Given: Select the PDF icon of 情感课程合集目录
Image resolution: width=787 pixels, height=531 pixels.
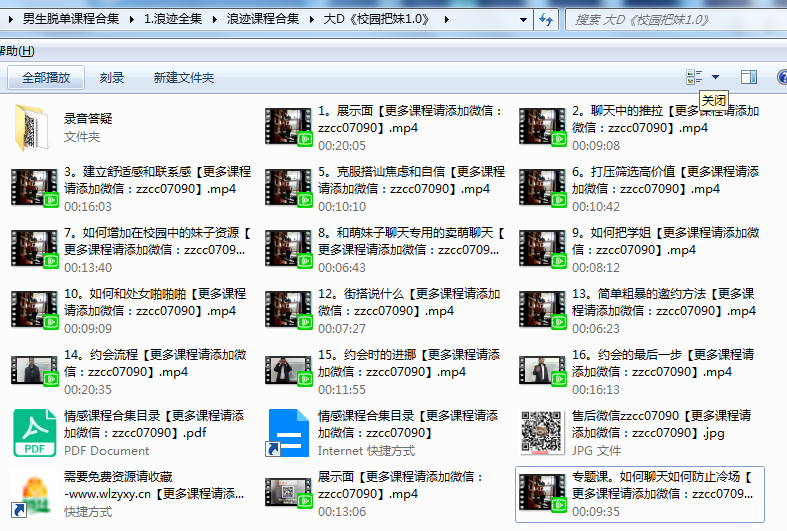Looking at the screenshot, I should pyautogui.click(x=34, y=432).
